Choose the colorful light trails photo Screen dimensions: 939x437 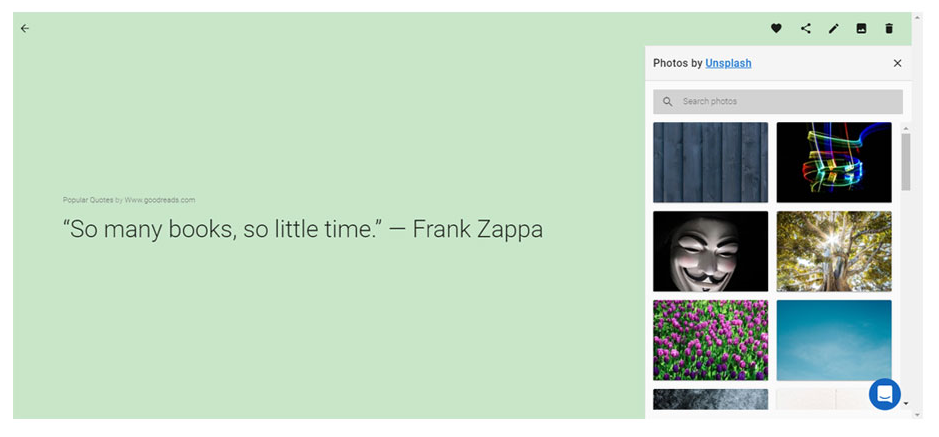tap(834, 162)
